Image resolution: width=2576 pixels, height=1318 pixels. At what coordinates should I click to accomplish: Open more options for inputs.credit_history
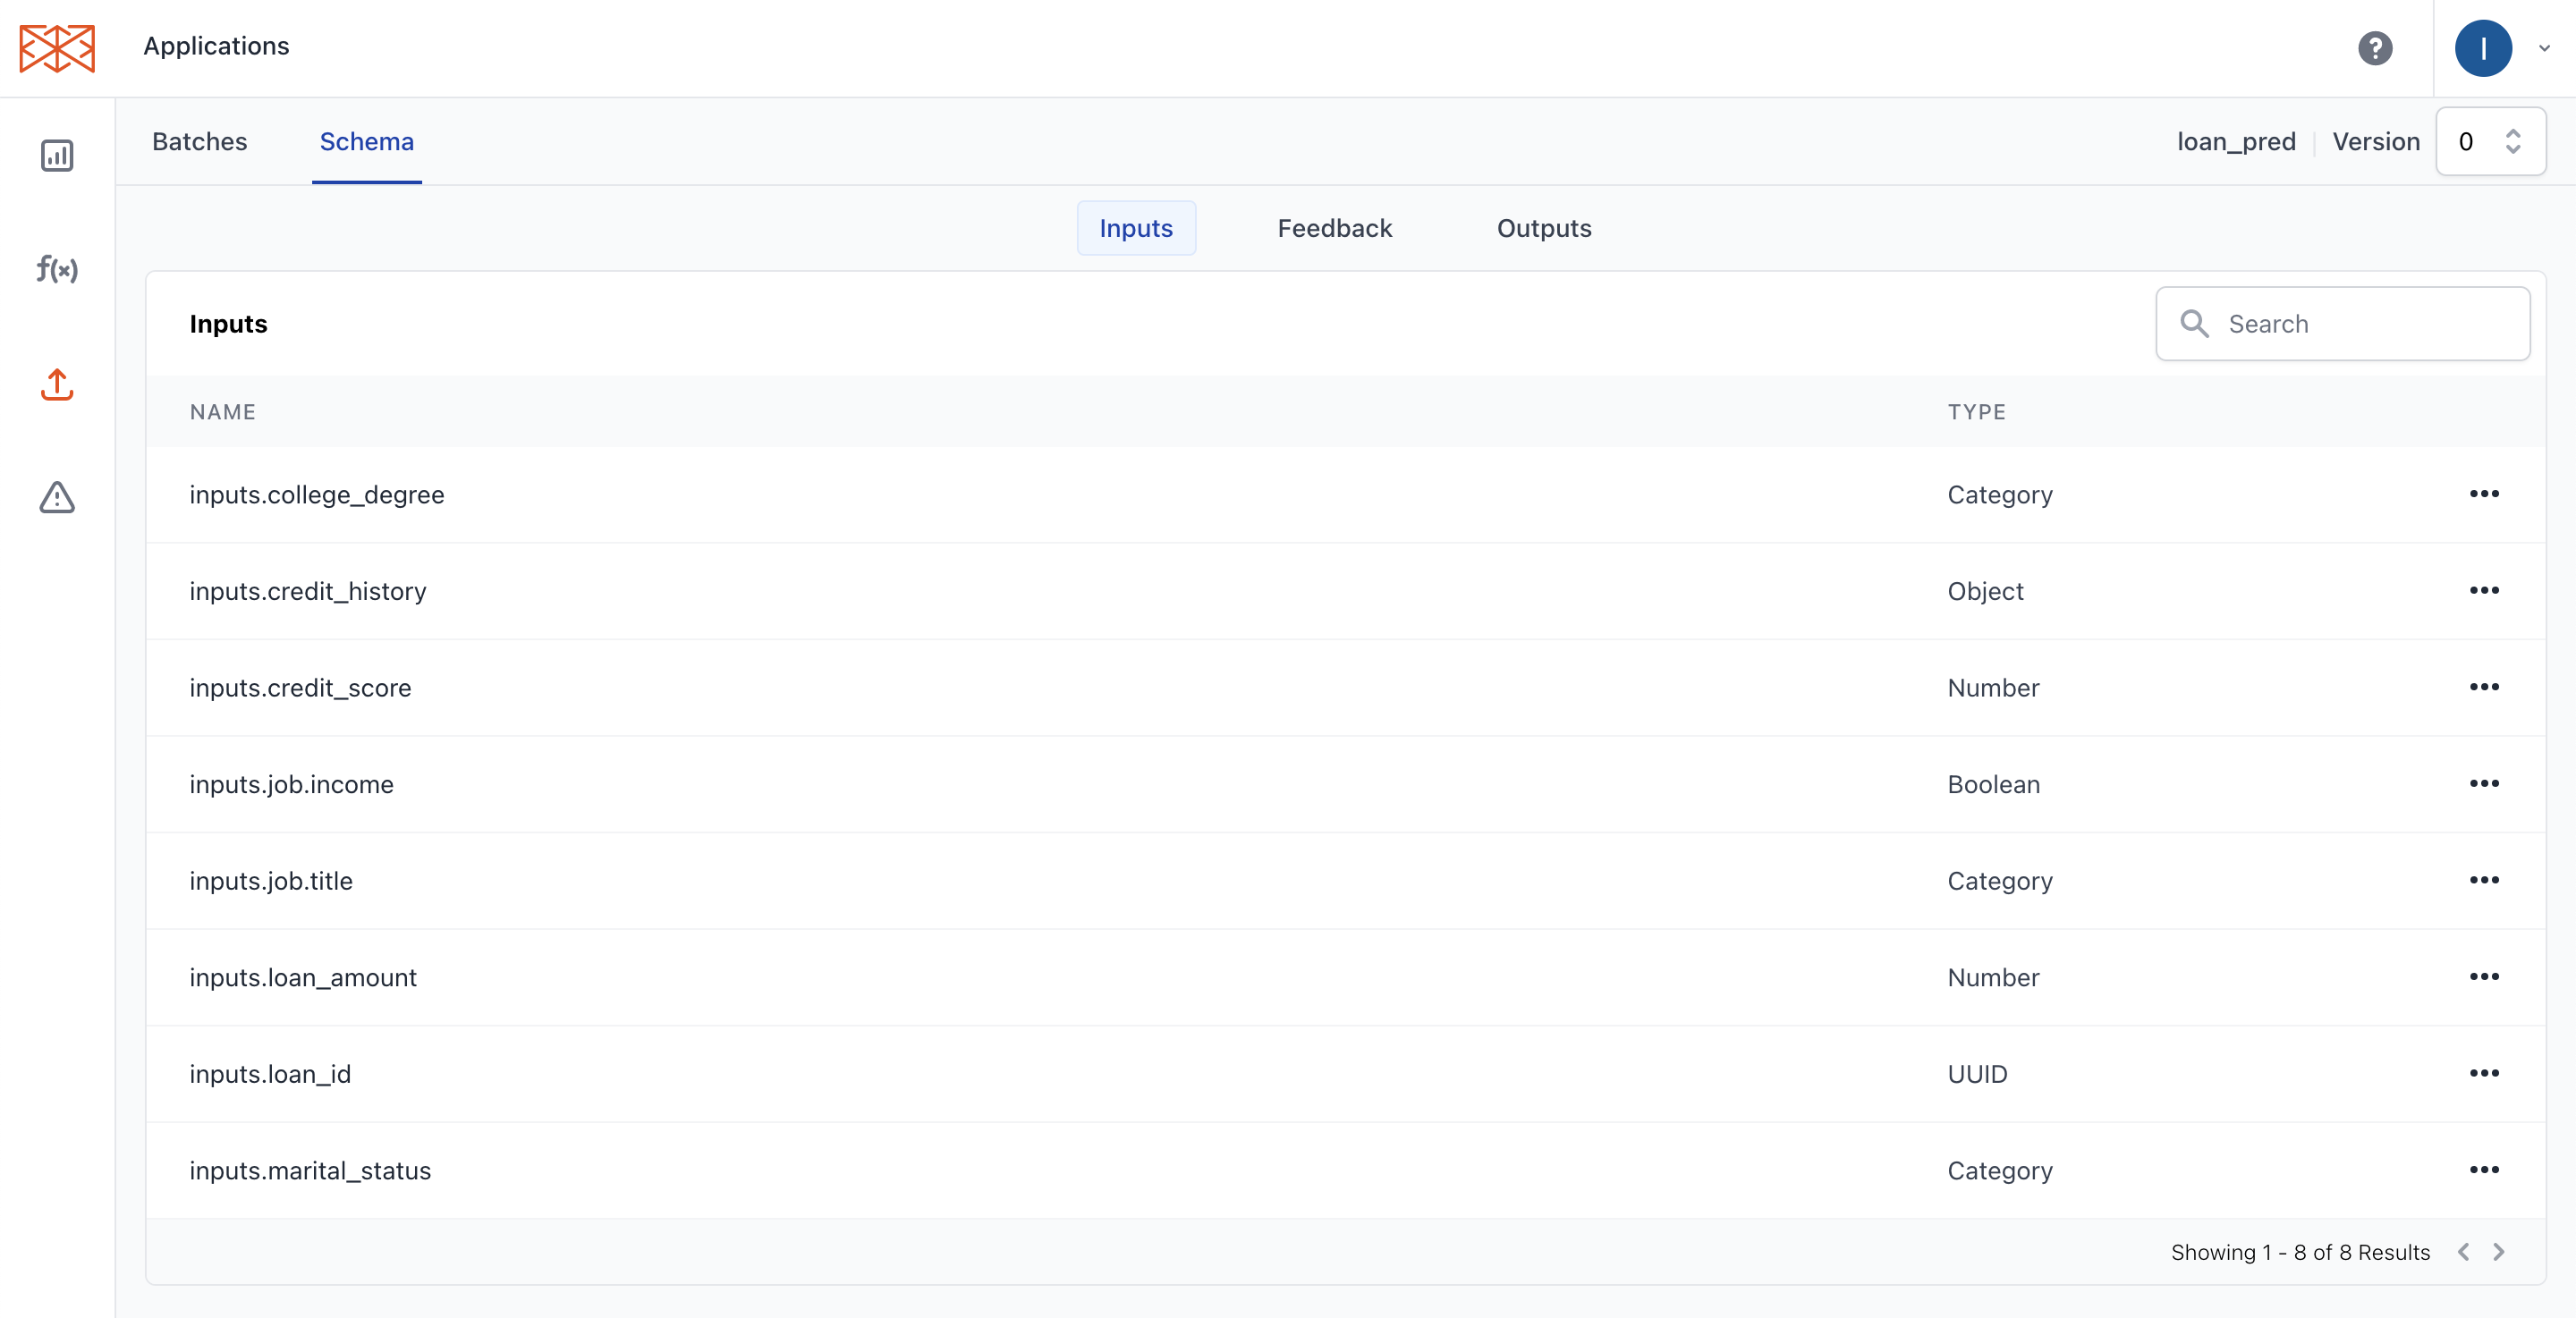[x=2484, y=591]
